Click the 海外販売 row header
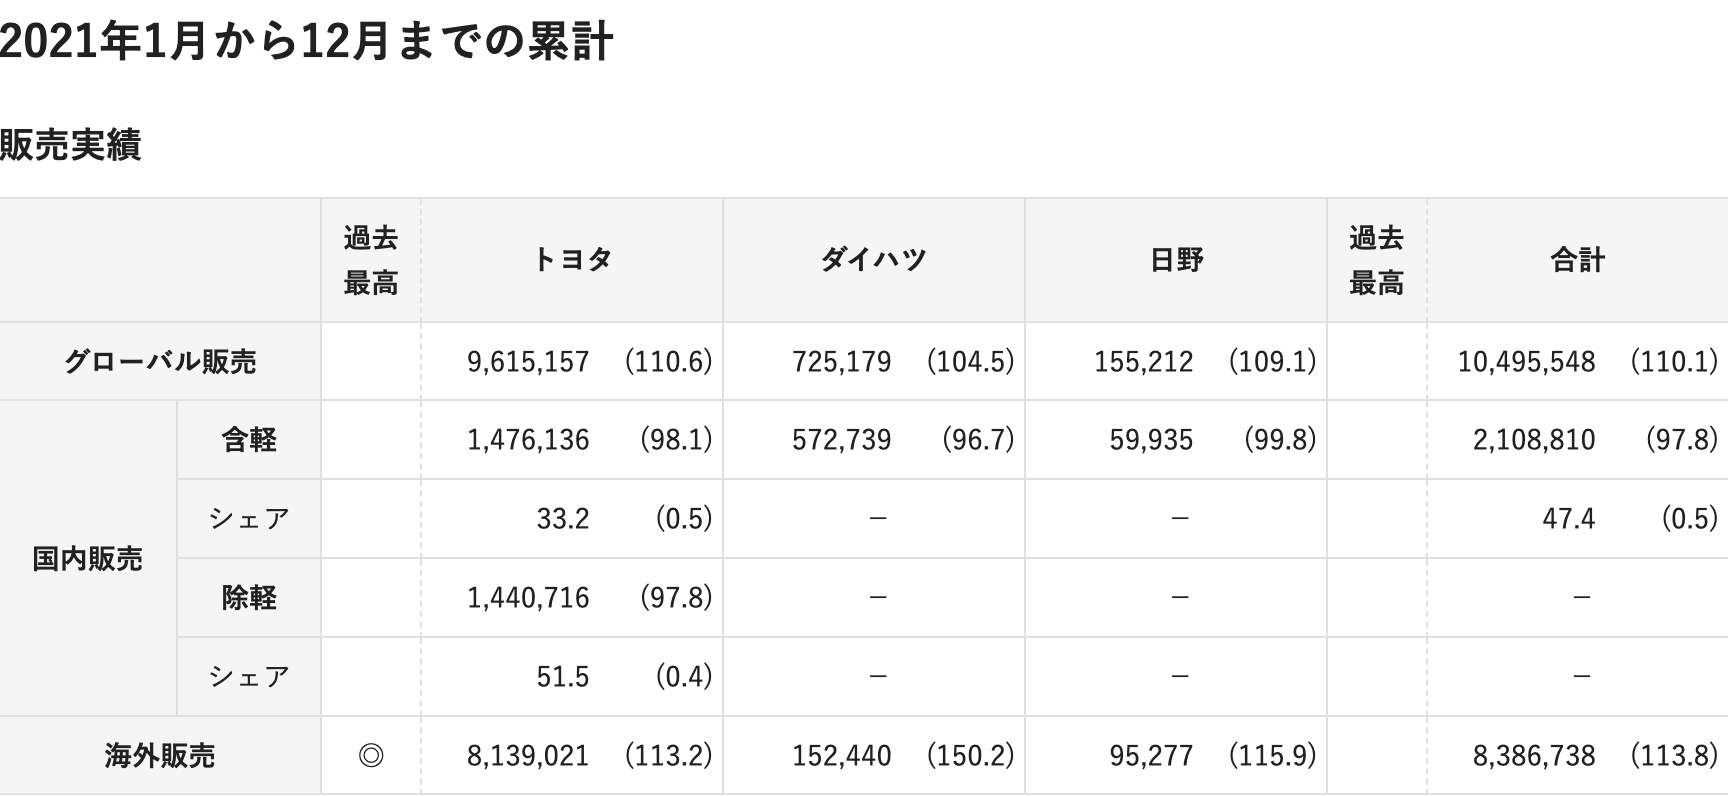The height and width of the screenshot is (796, 1728). pos(160,755)
